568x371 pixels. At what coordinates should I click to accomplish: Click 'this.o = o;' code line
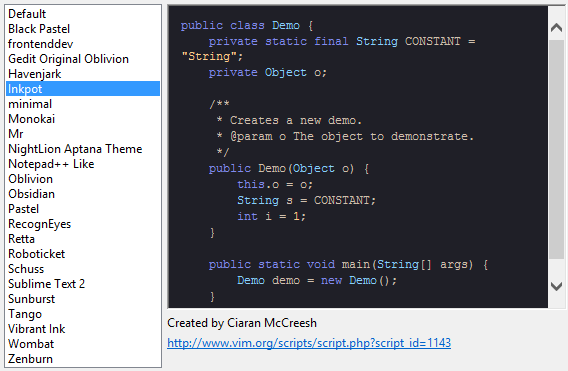point(275,184)
